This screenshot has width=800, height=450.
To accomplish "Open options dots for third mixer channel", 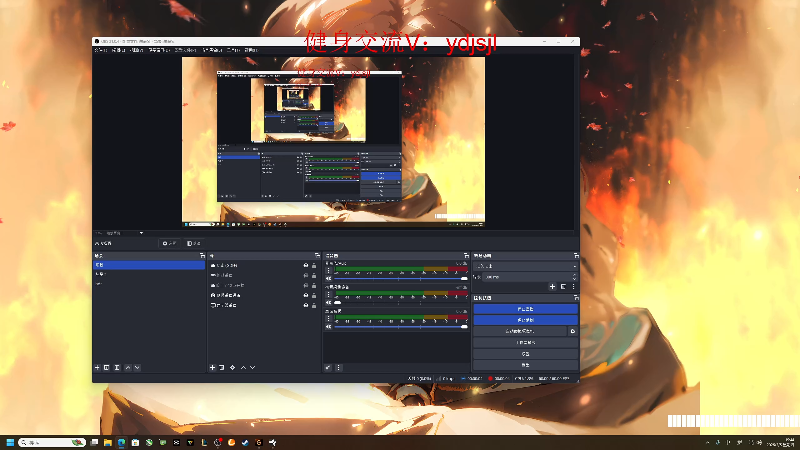I will [329, 318].
